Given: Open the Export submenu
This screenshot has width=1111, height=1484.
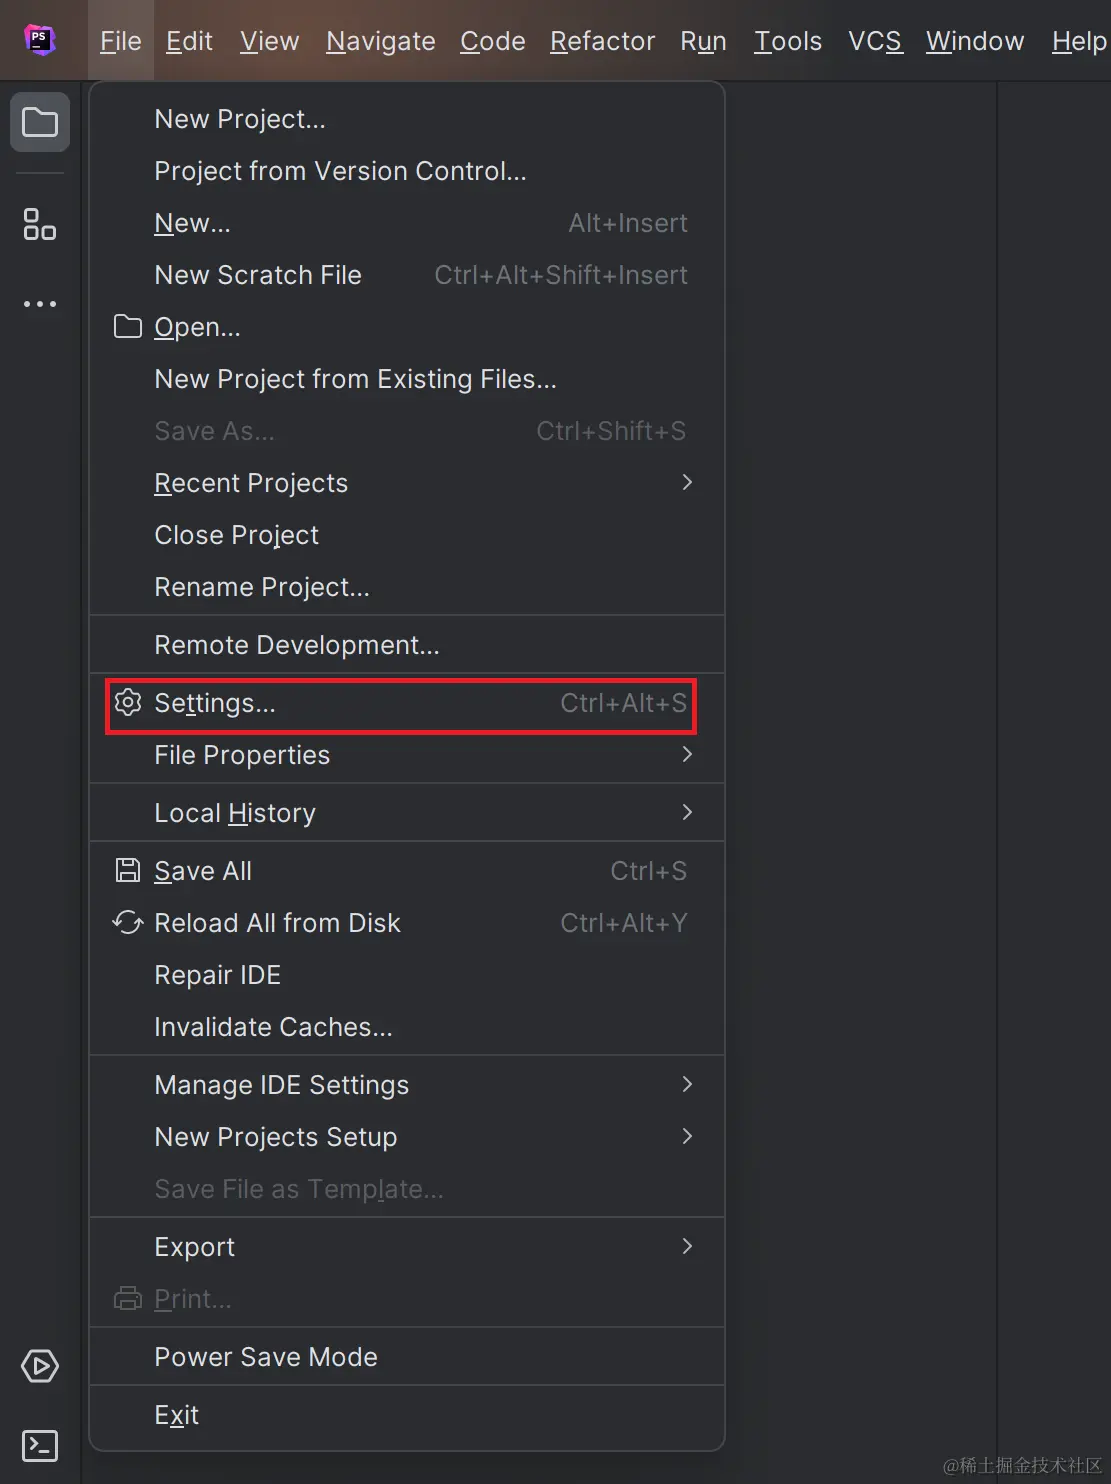Looking at the screenshot, I should pyautogui.click(x=686, y=1247).
